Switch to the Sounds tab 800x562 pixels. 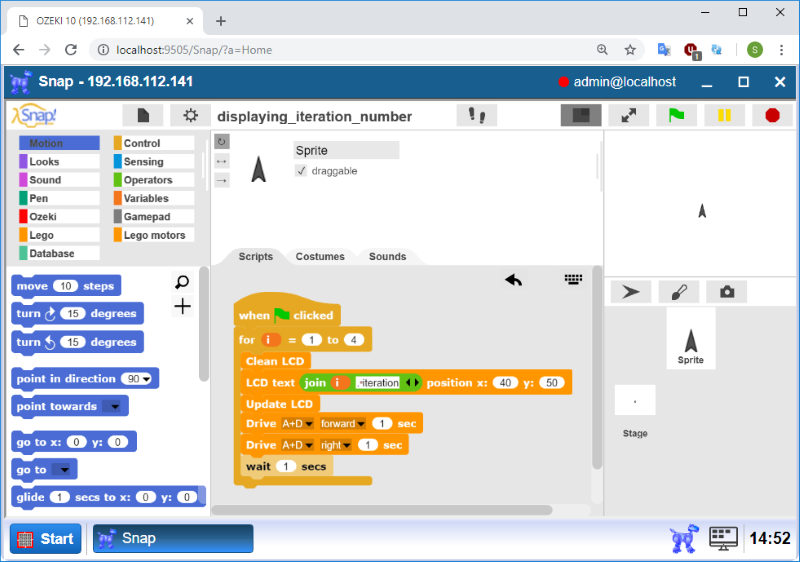pos(387,257)
